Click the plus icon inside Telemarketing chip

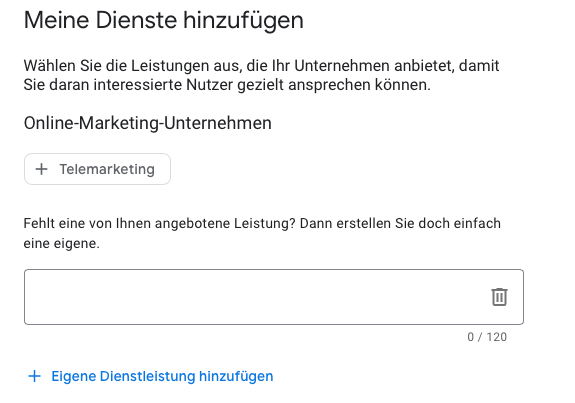click(x=41, y=169)
